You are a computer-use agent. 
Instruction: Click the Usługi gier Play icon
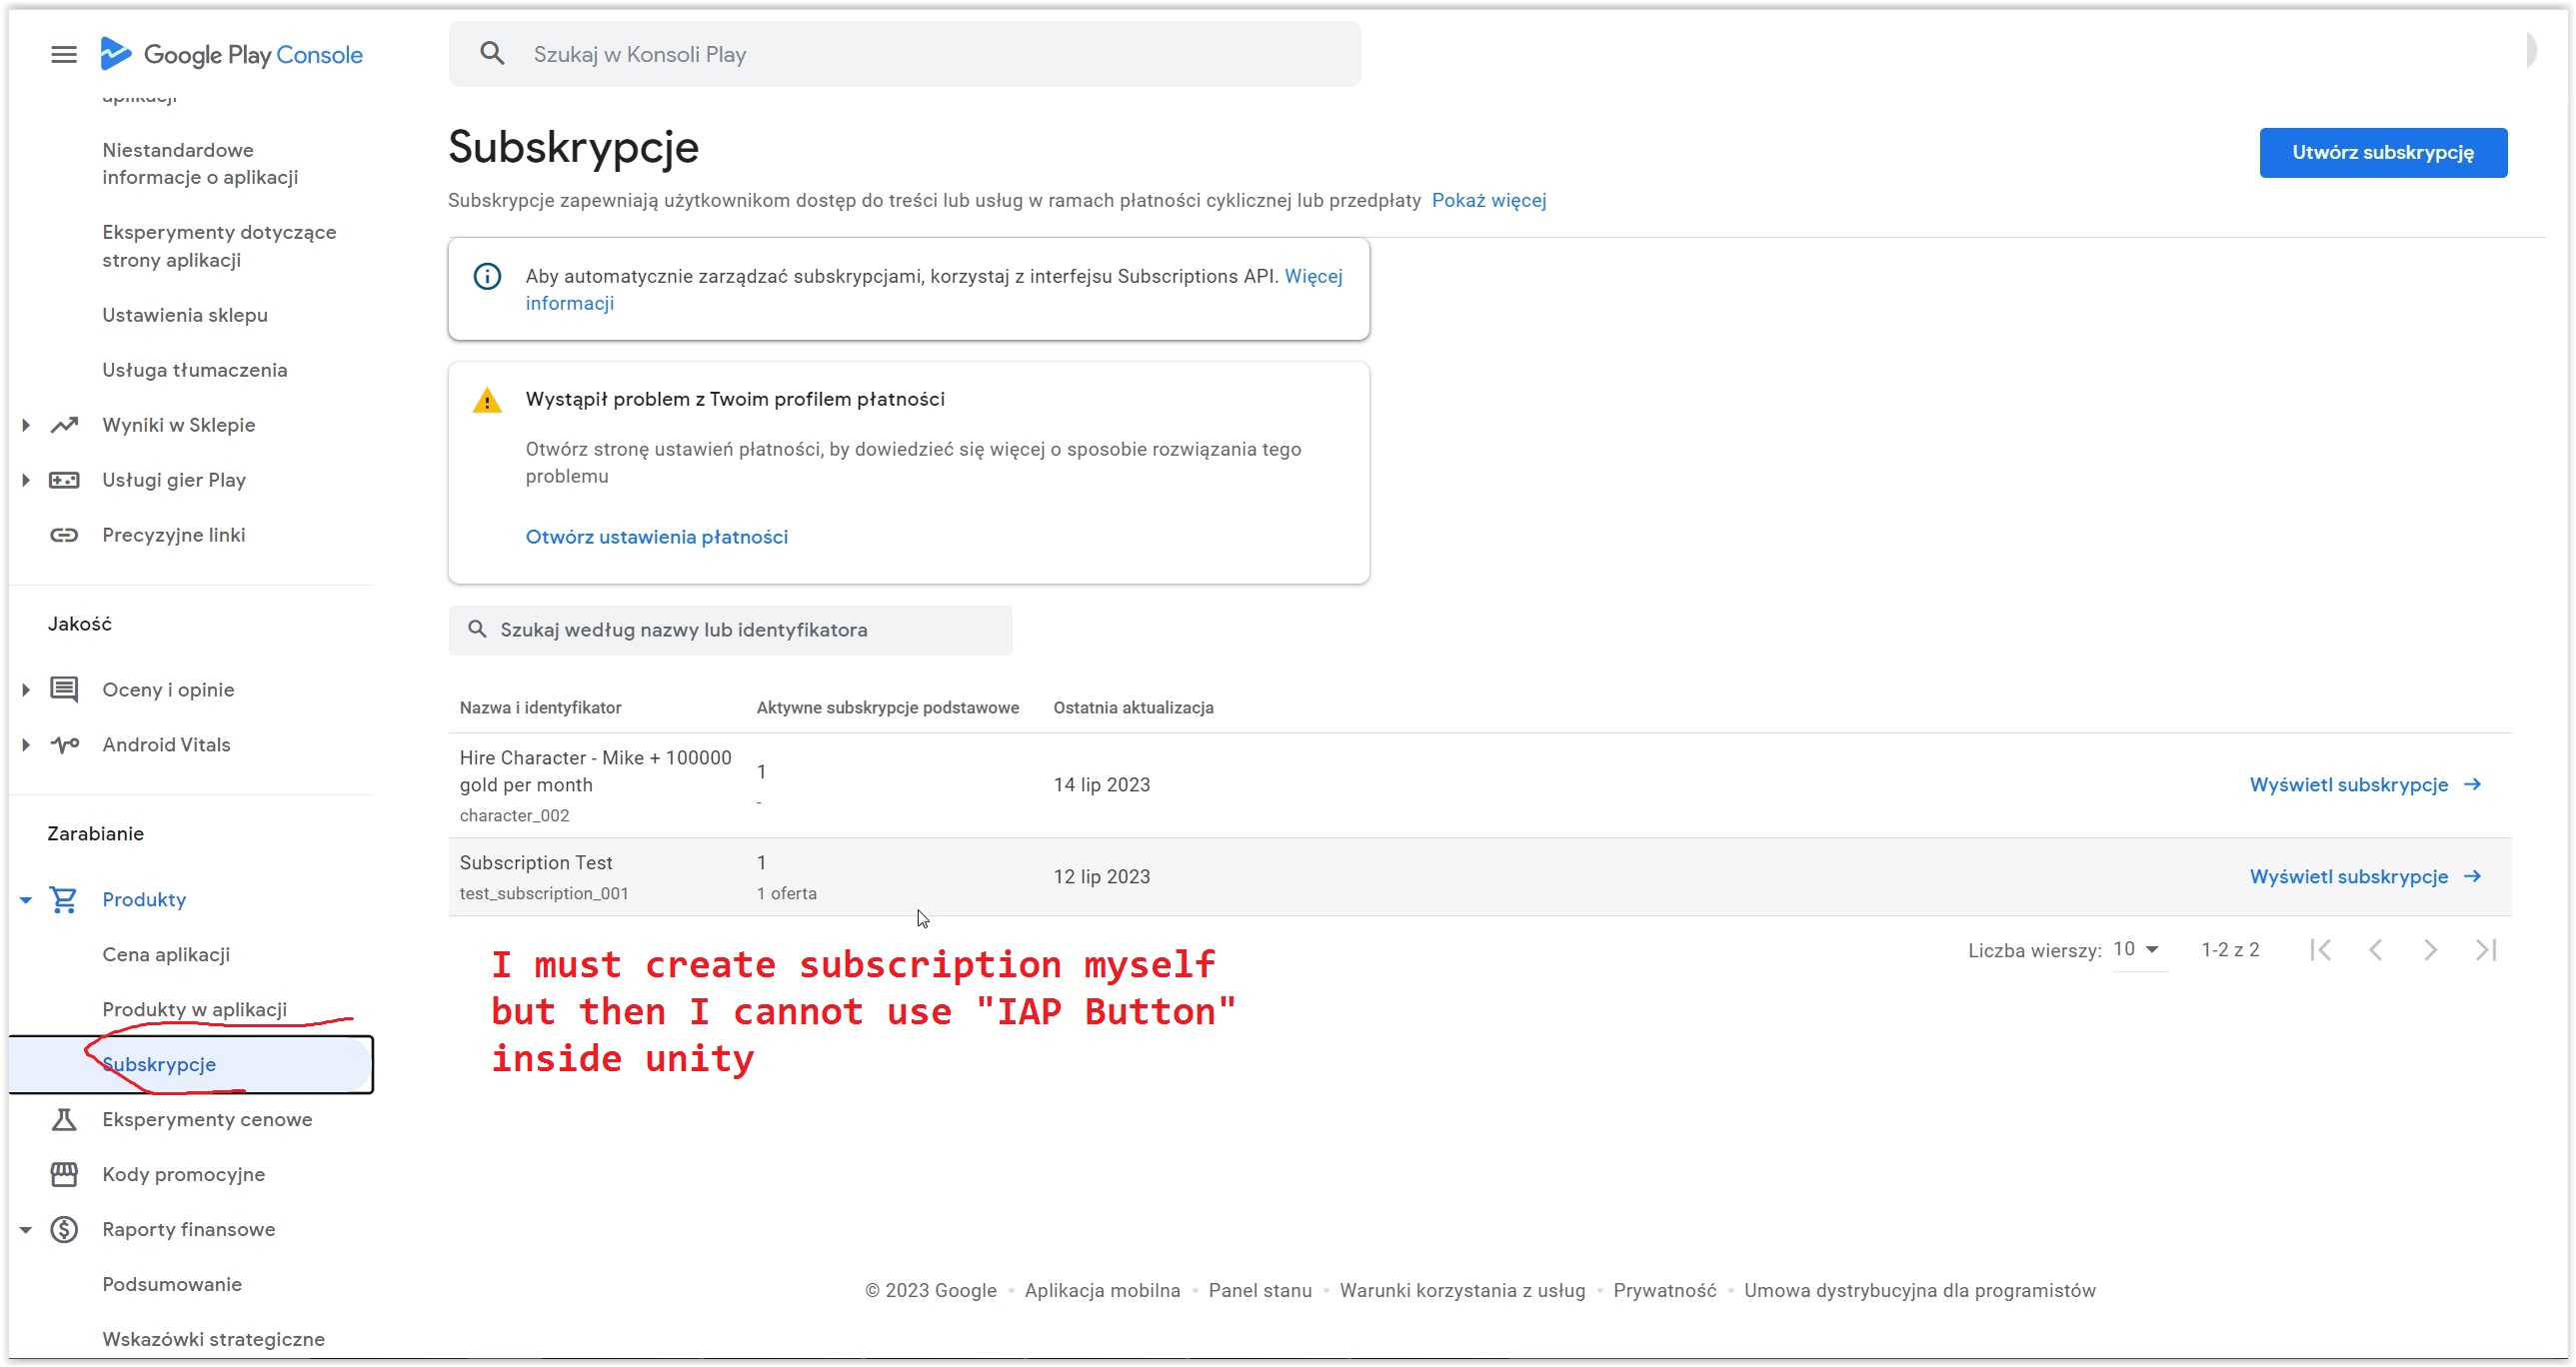coord(64,480)
